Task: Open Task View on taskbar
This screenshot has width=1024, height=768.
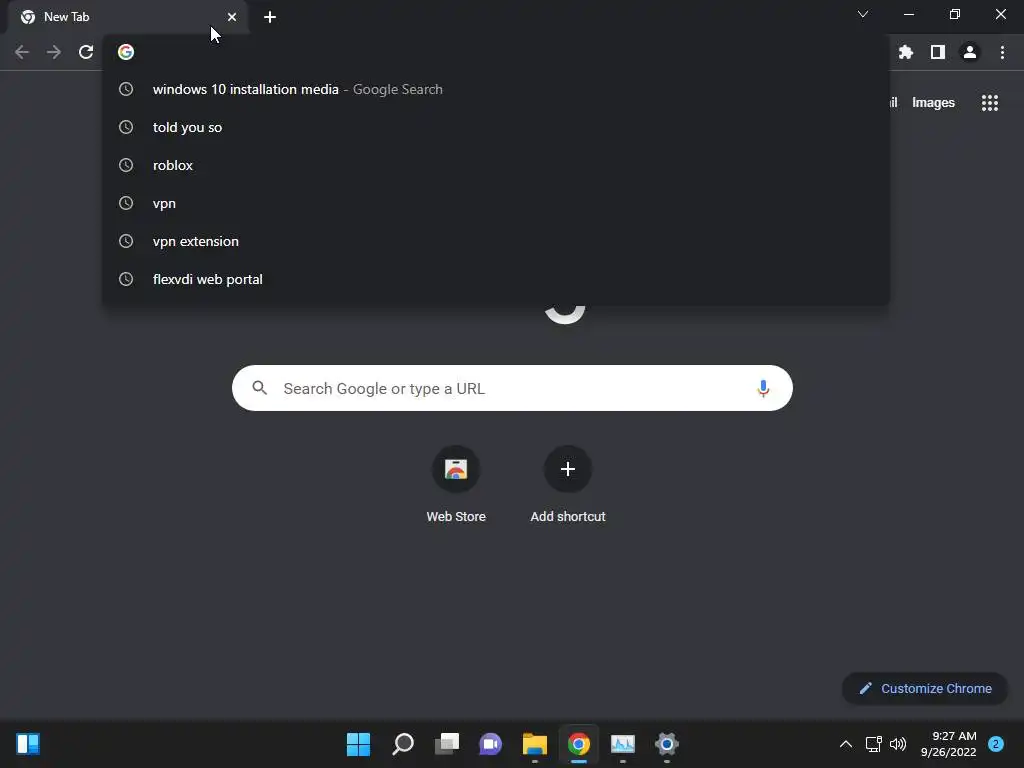Action: pyautogui.click(x=447, y=744)
